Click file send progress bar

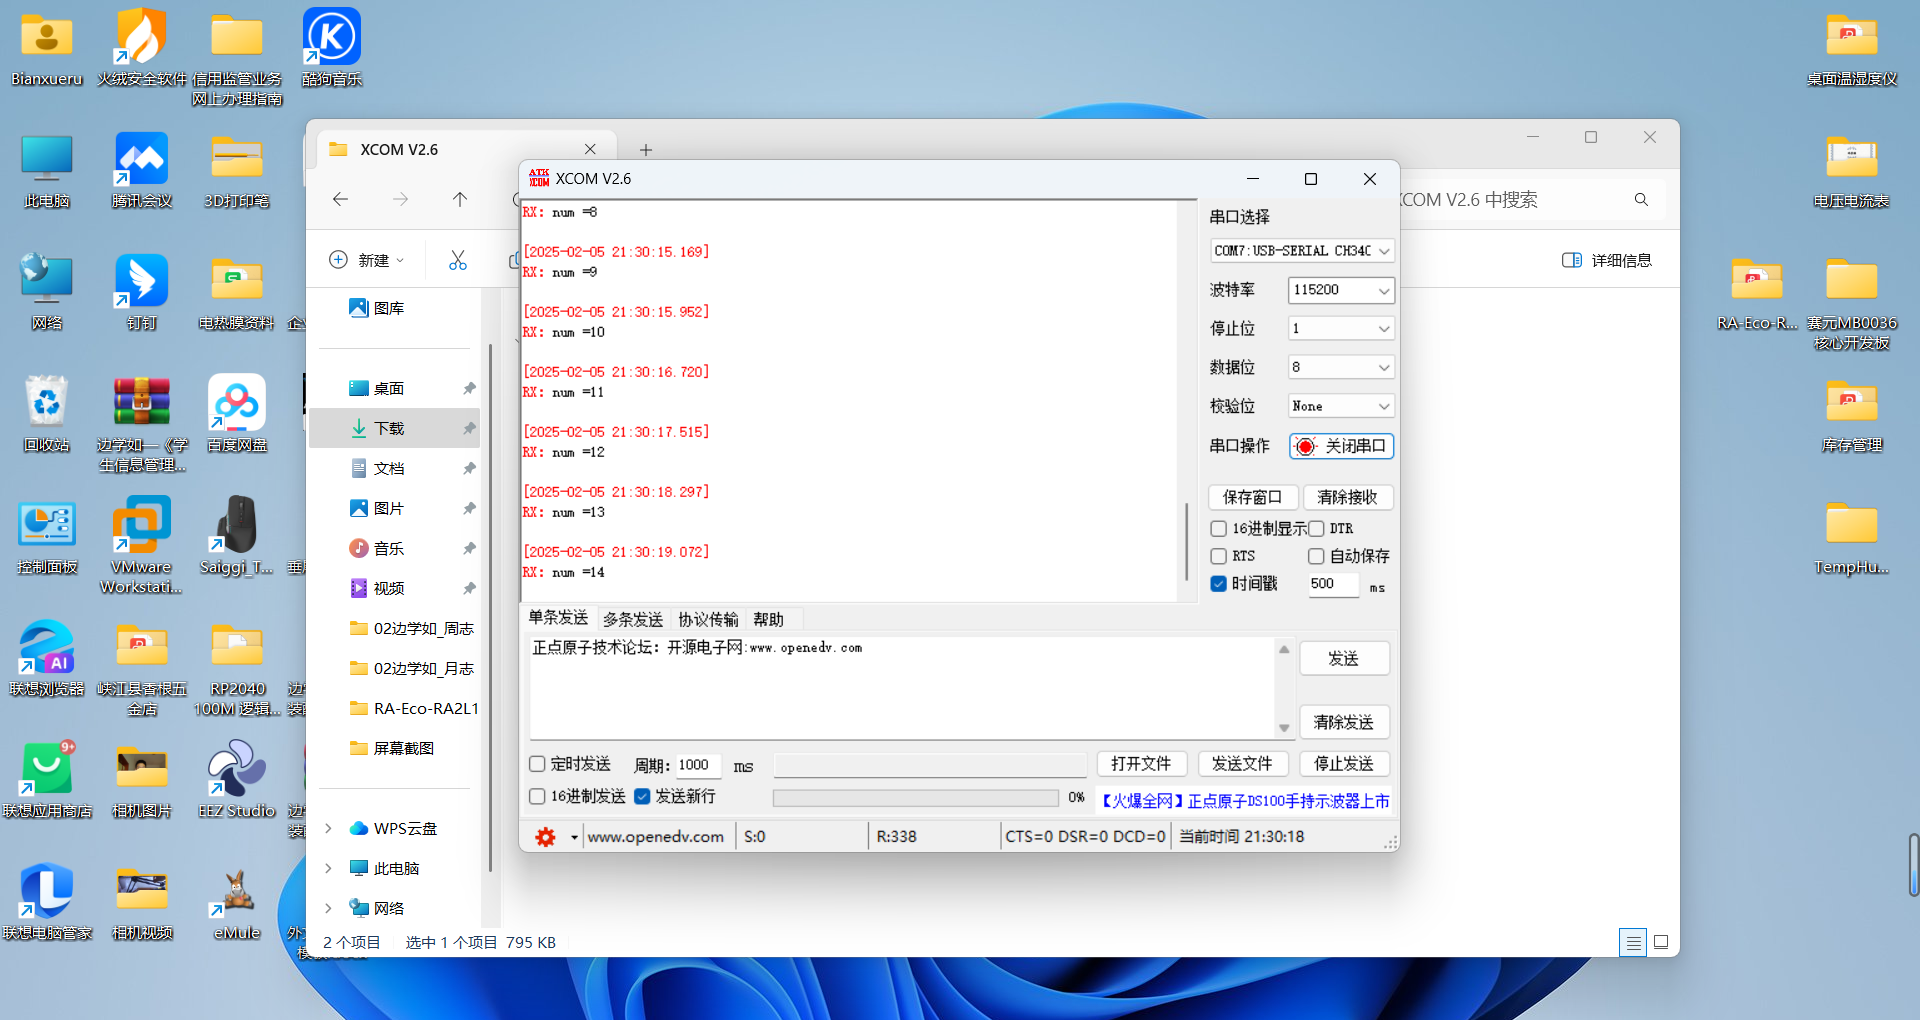(915, 798)
